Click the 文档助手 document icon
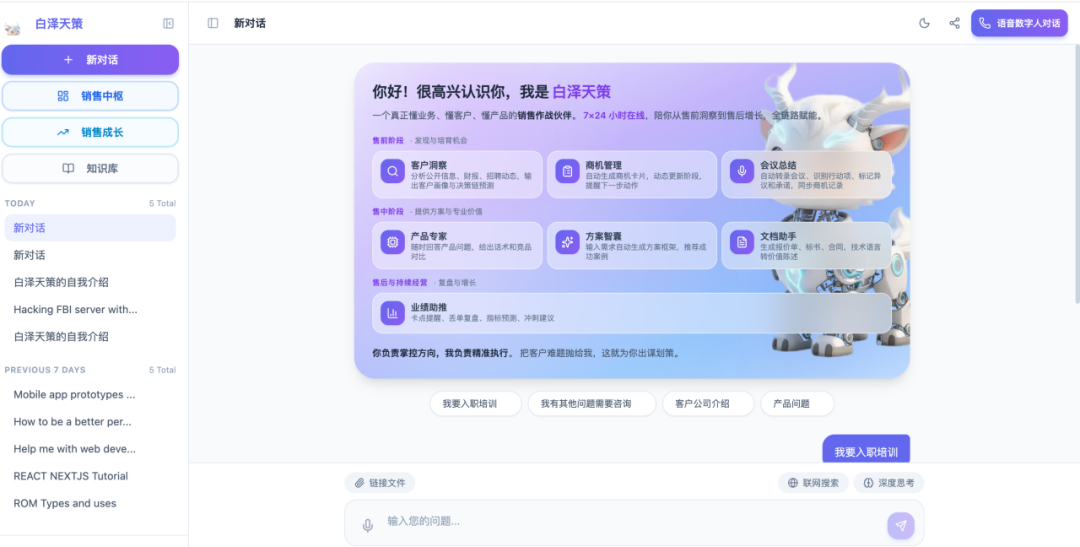The height and width of the screenshot is (547, 1080). pos(742,242)
